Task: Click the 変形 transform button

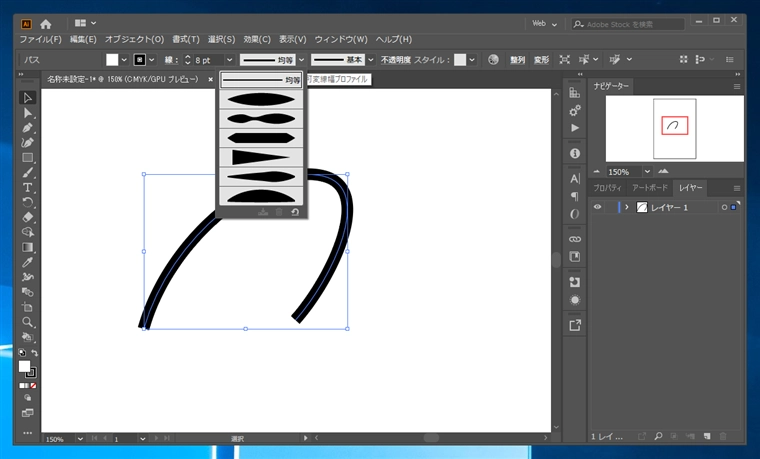Action: [541, 60]
